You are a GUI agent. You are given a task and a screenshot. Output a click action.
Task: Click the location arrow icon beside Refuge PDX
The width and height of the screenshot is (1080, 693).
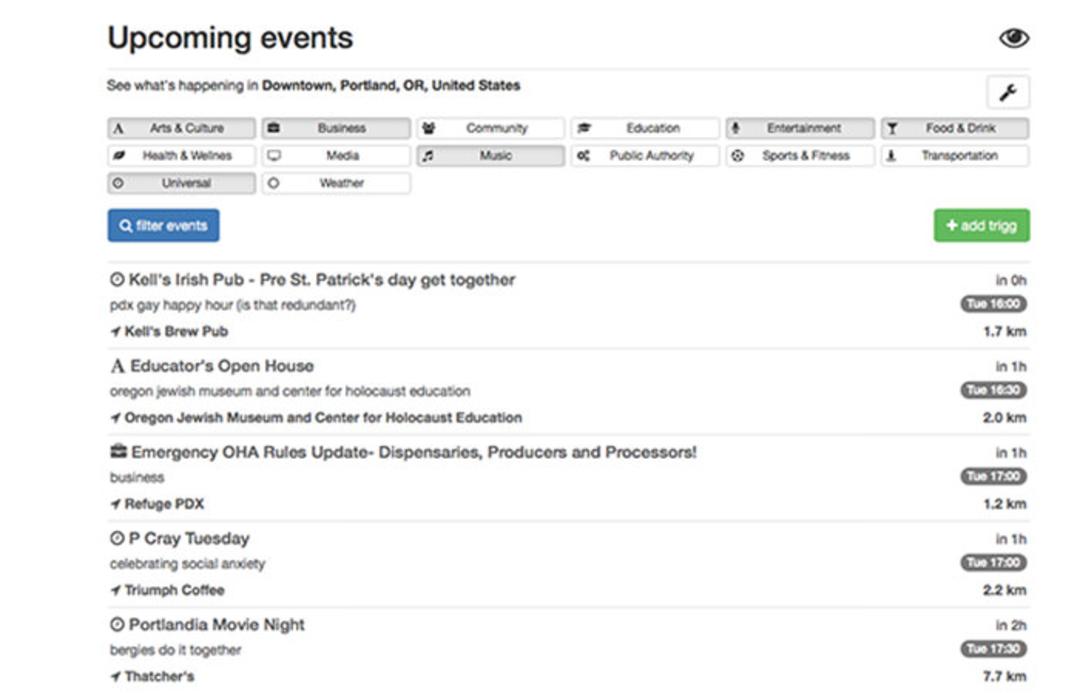point(116,504)
